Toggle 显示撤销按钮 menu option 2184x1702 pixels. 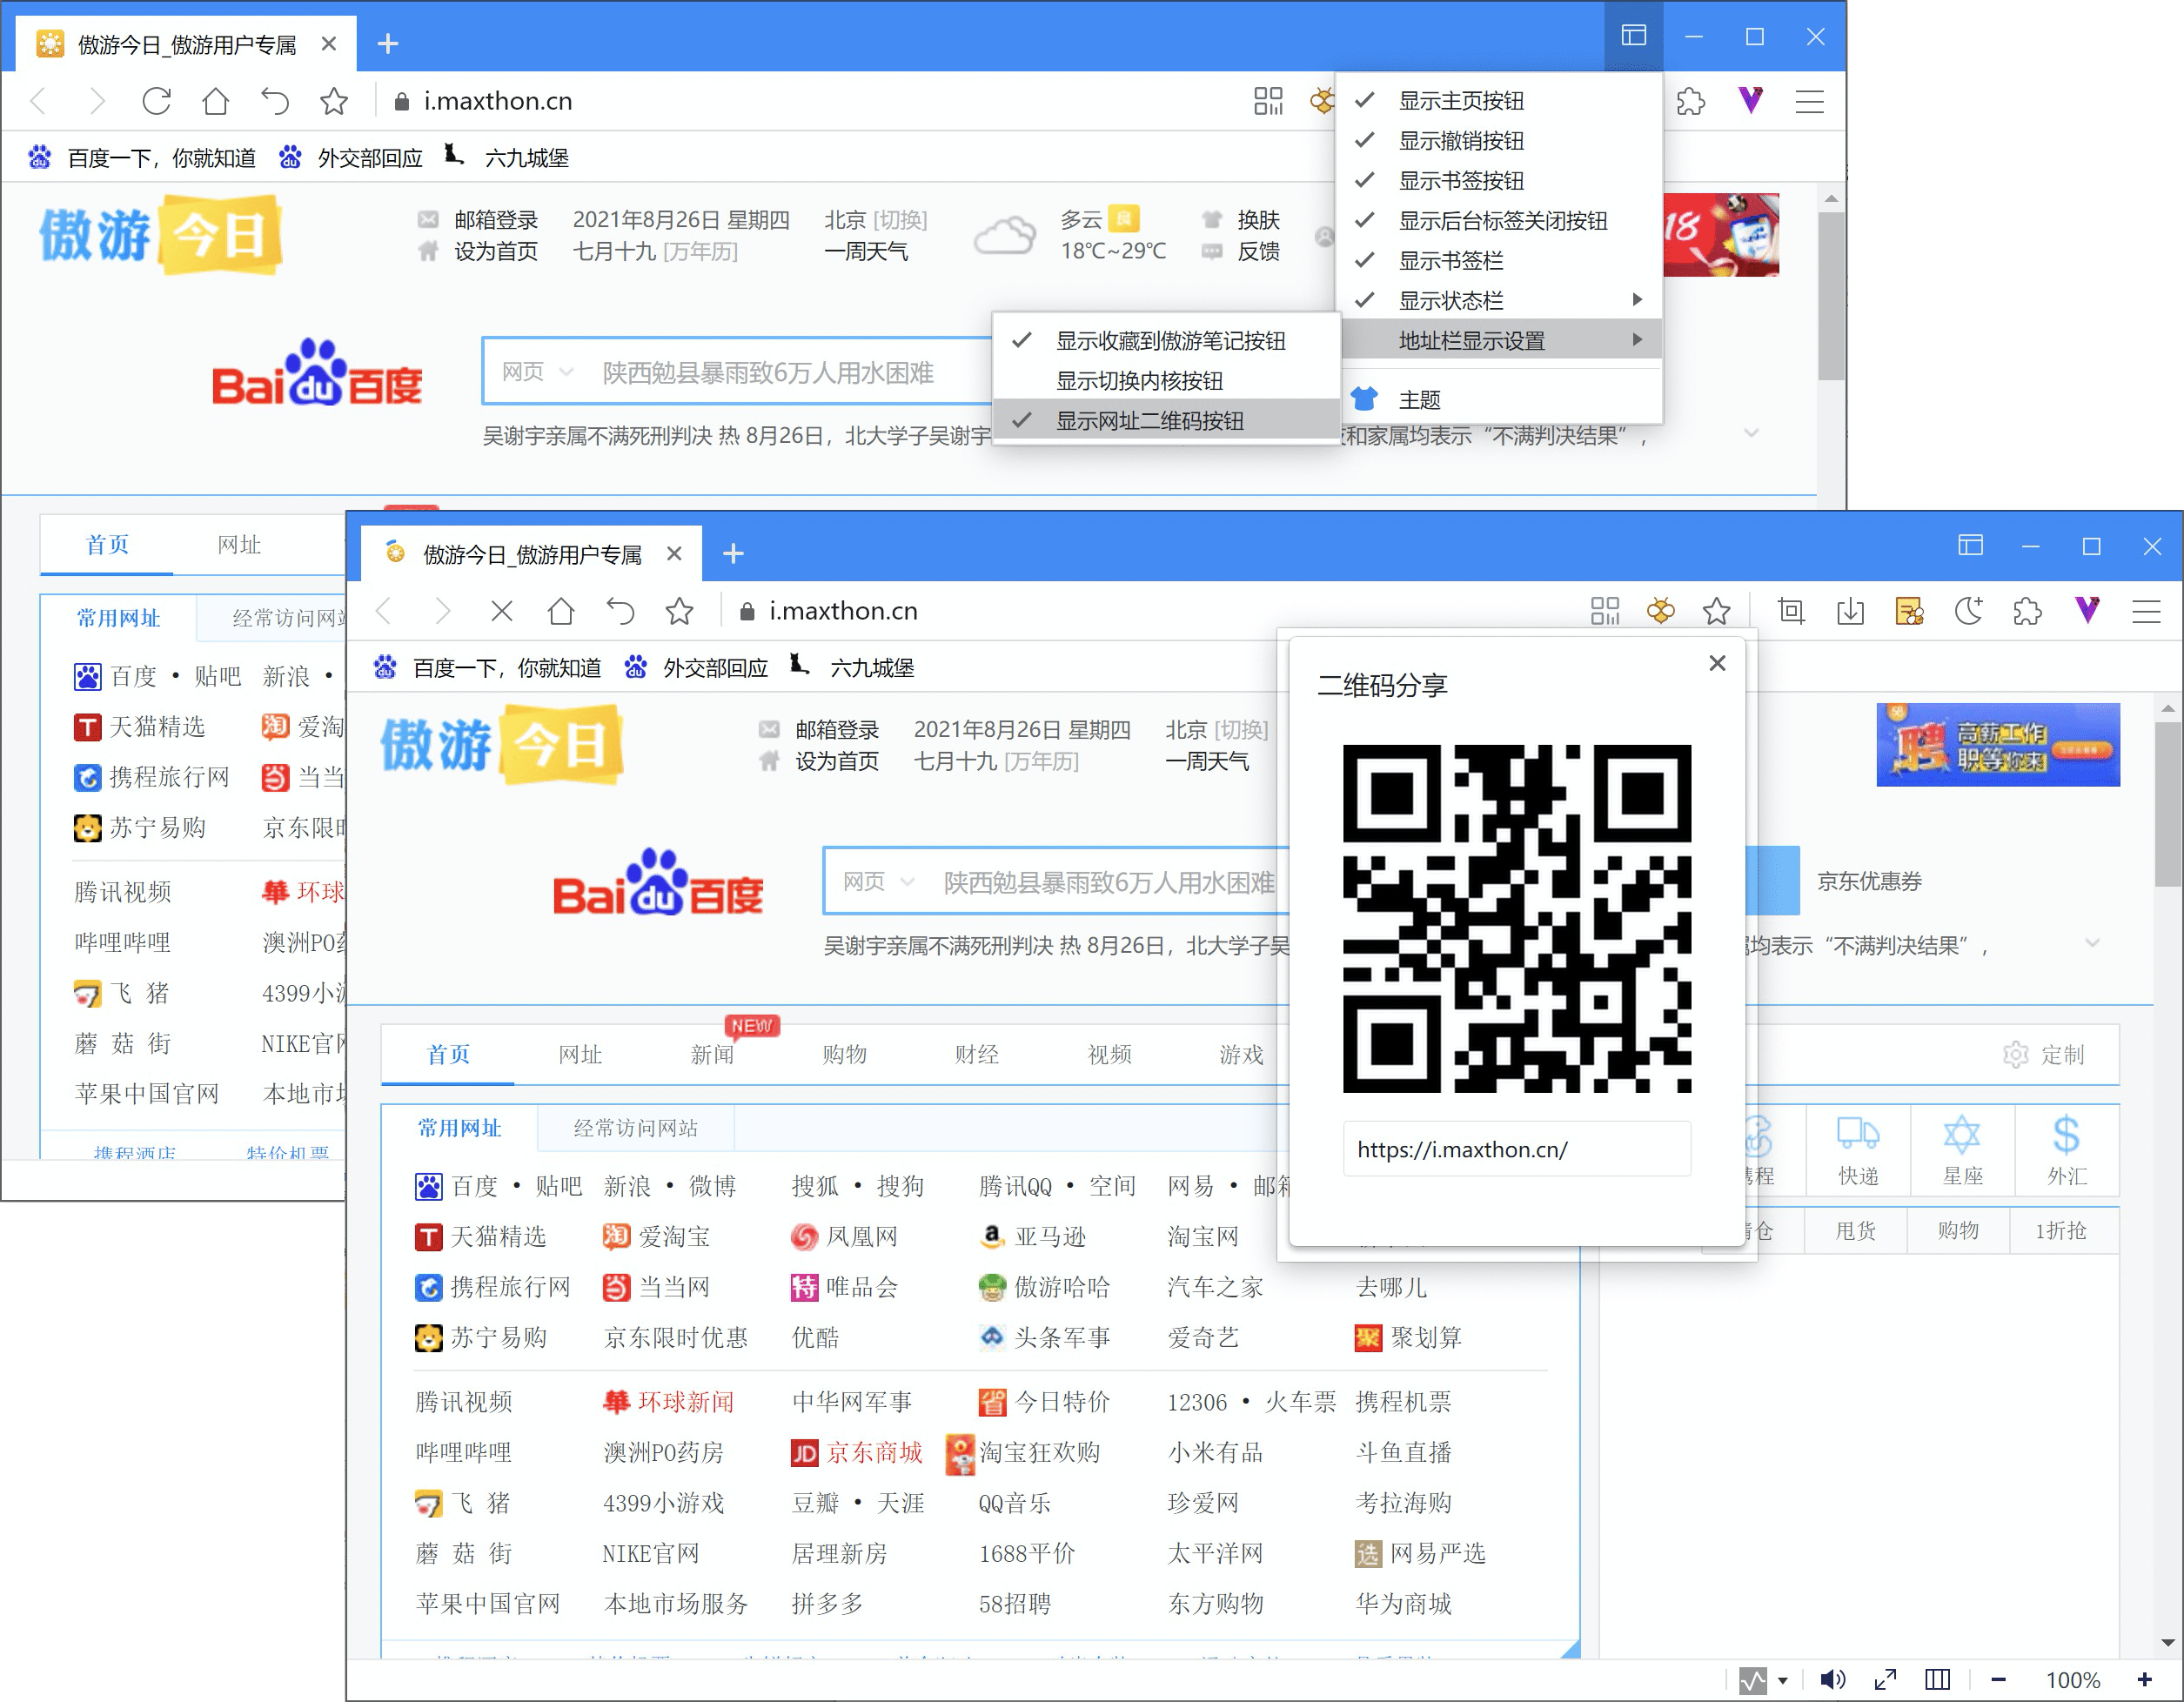coord(1498,141)
